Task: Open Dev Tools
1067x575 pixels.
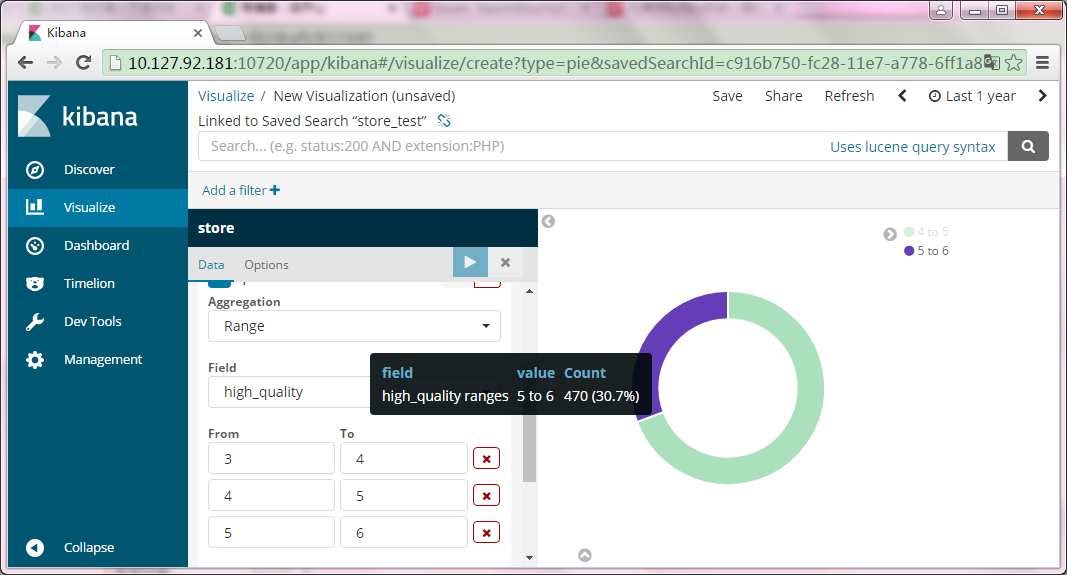Action: (93, 322)
